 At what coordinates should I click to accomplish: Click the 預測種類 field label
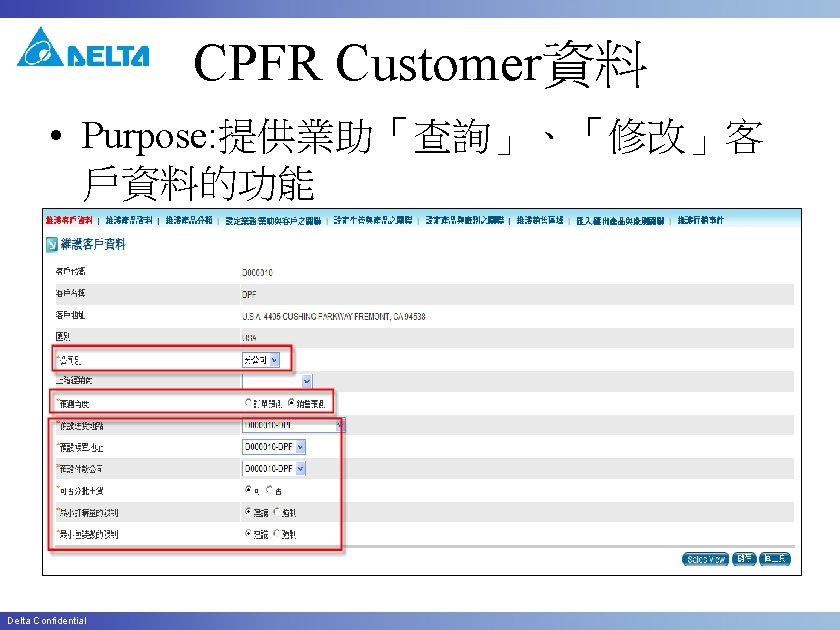coord(74,404)
